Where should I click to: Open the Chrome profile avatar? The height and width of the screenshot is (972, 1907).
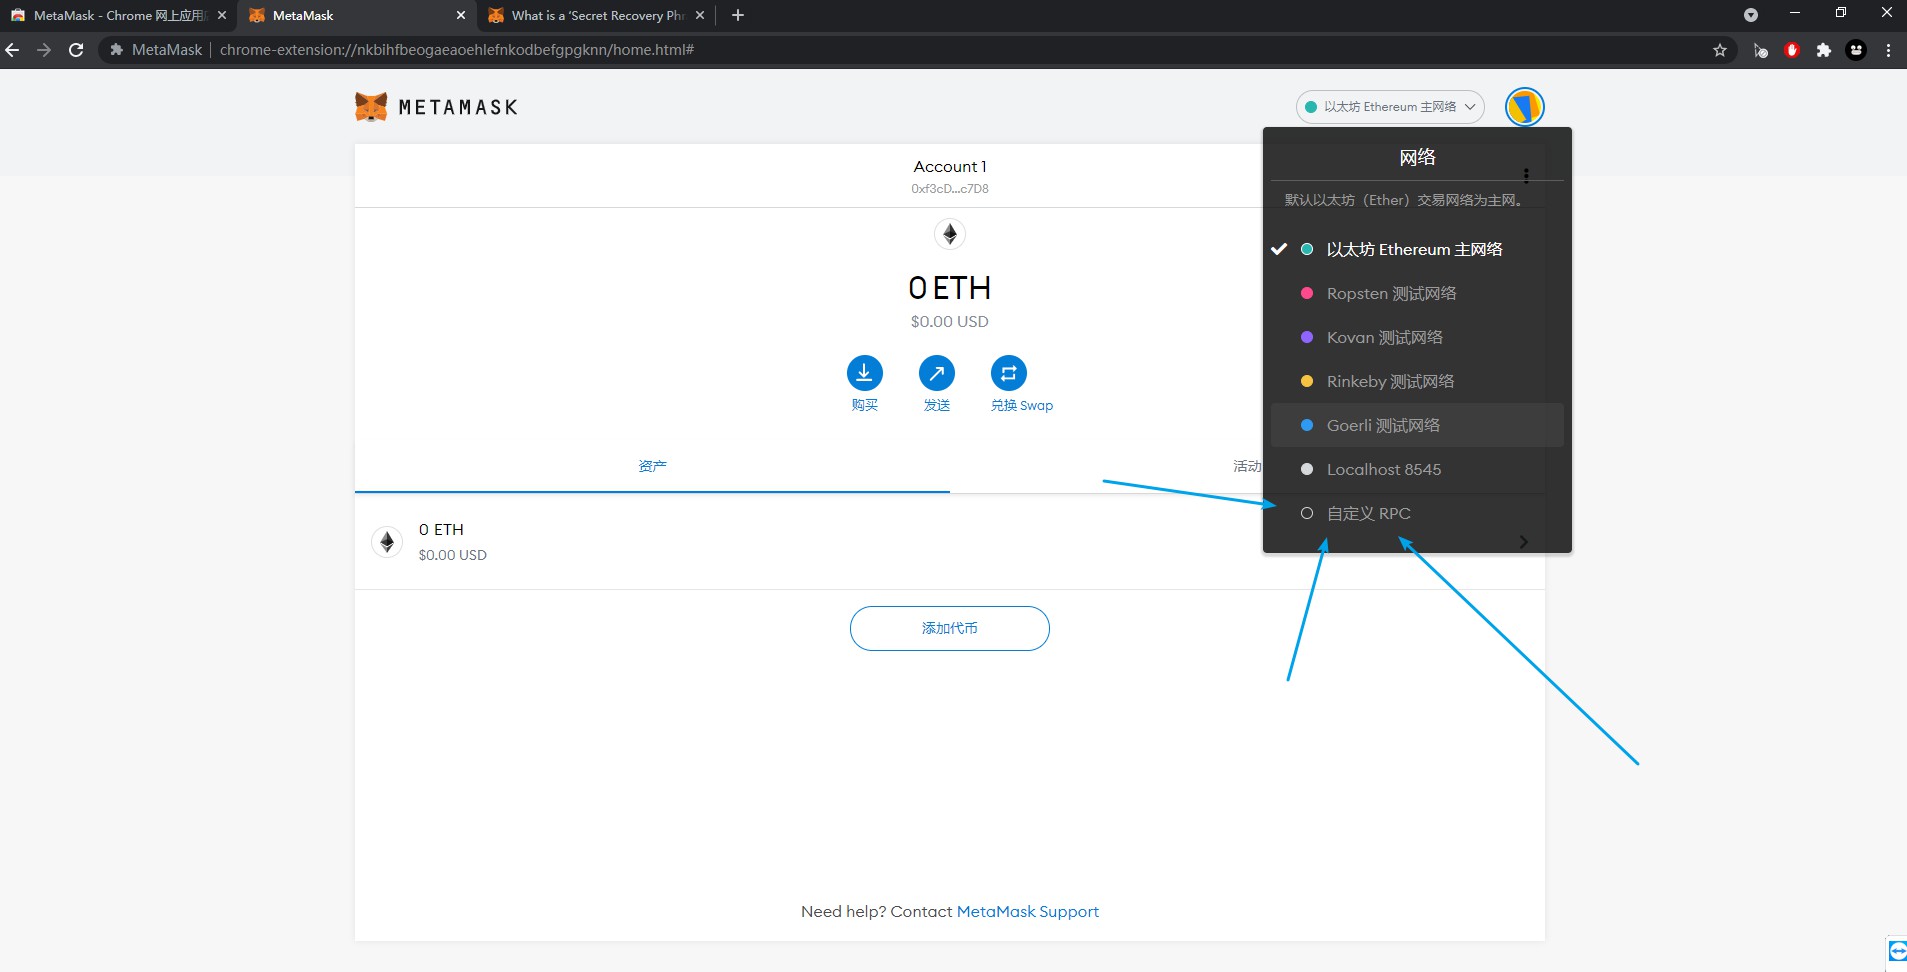click(x=1856, y=50)
